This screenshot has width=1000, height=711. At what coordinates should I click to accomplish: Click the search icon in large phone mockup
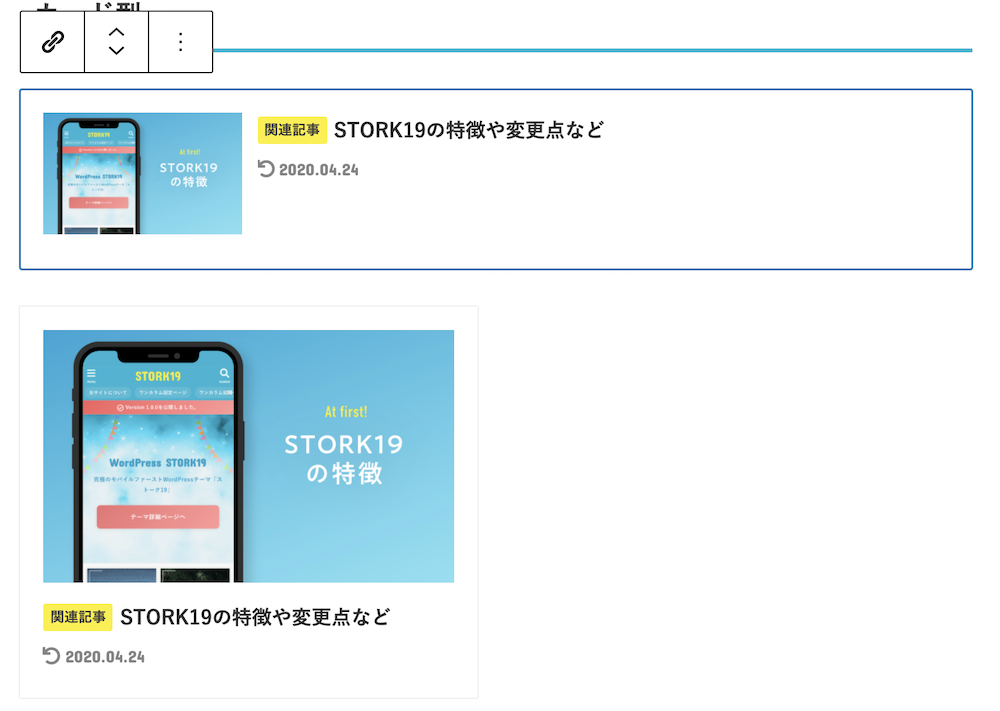pos(224,374)
